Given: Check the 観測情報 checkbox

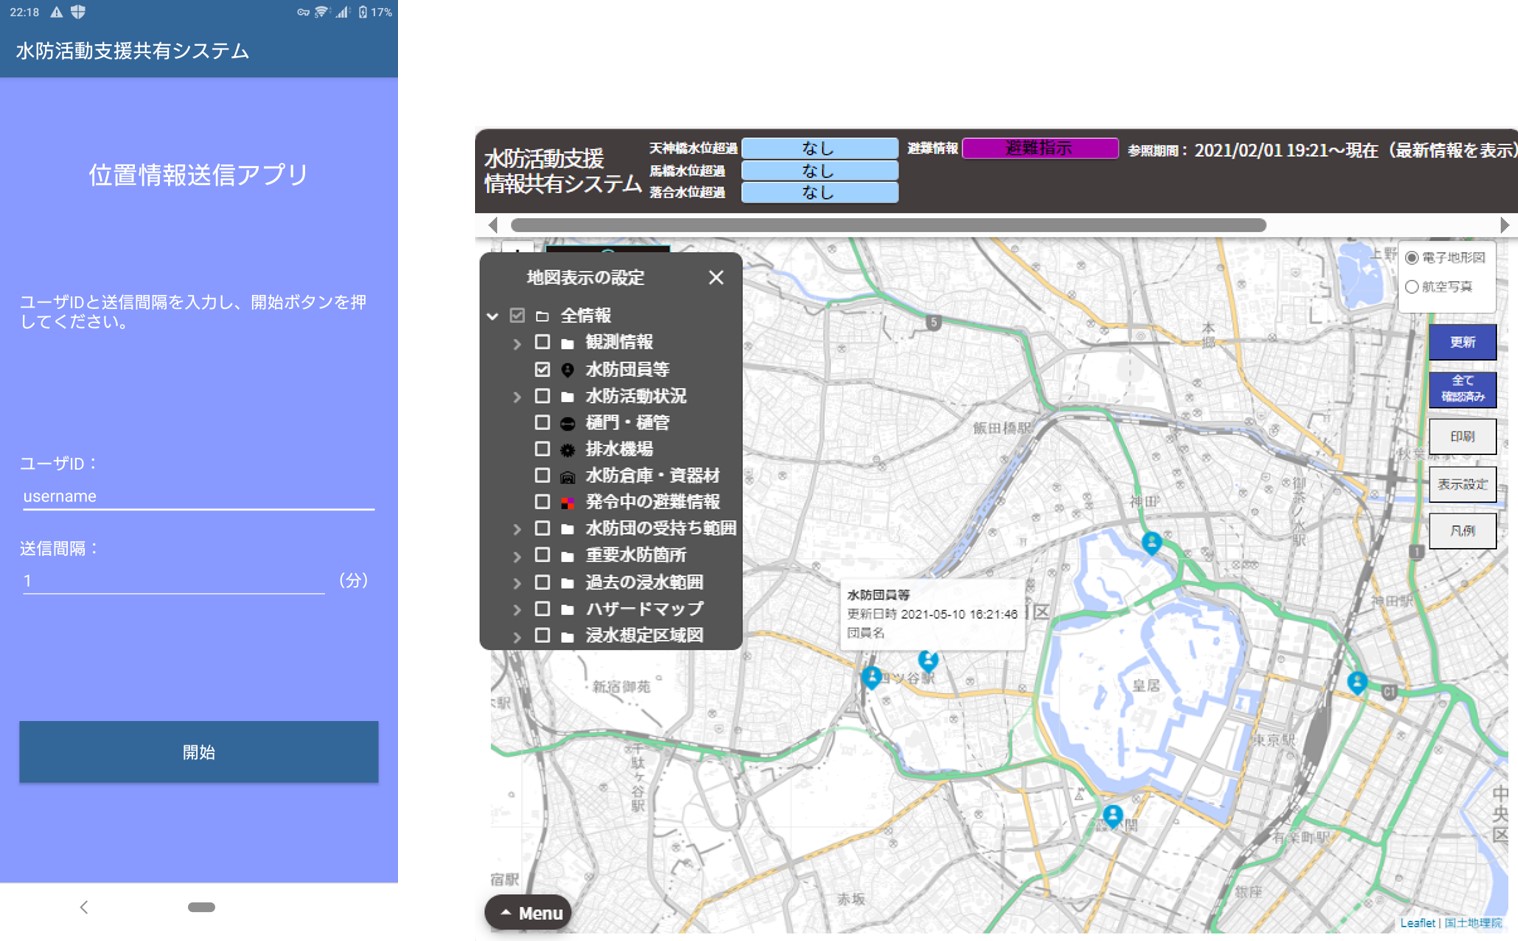Looking at the screenshot, I should 542,342.
